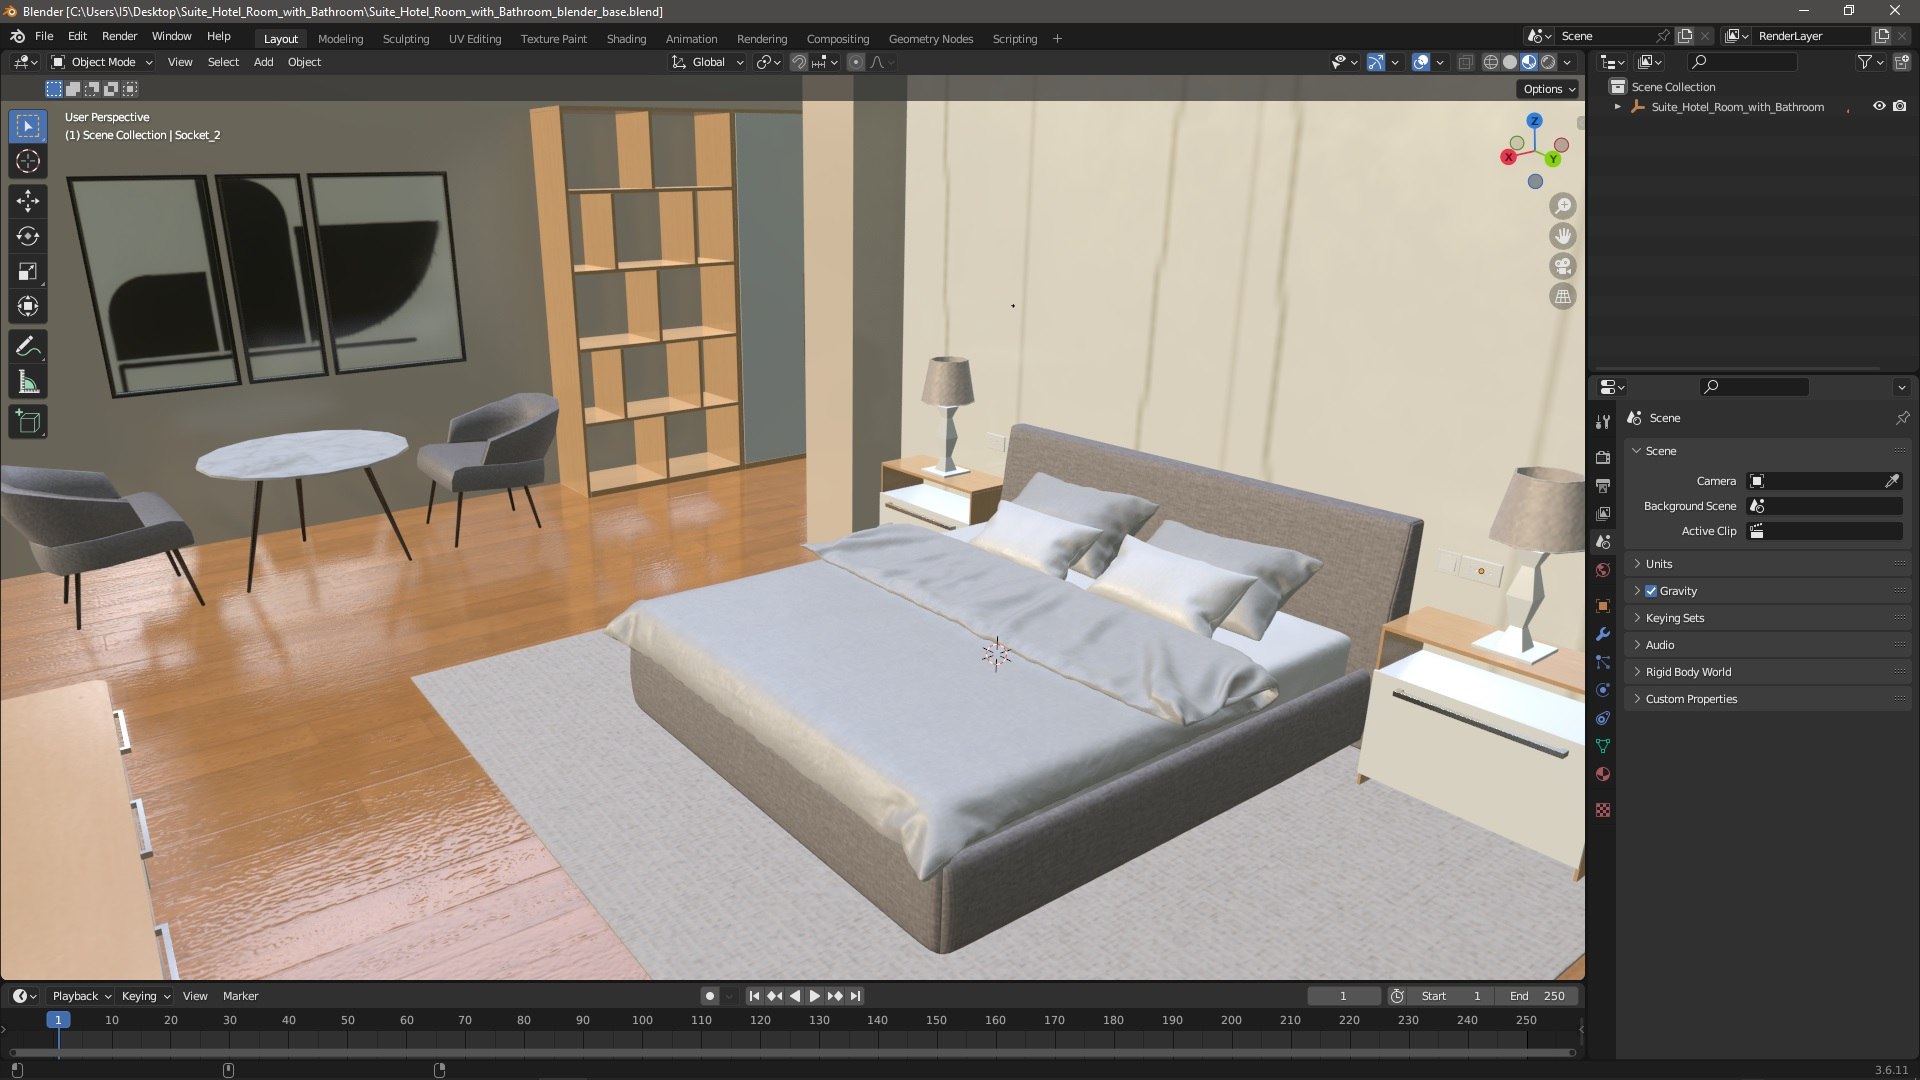
Task: Pick the Scale tool
Action: pos(28,271)
